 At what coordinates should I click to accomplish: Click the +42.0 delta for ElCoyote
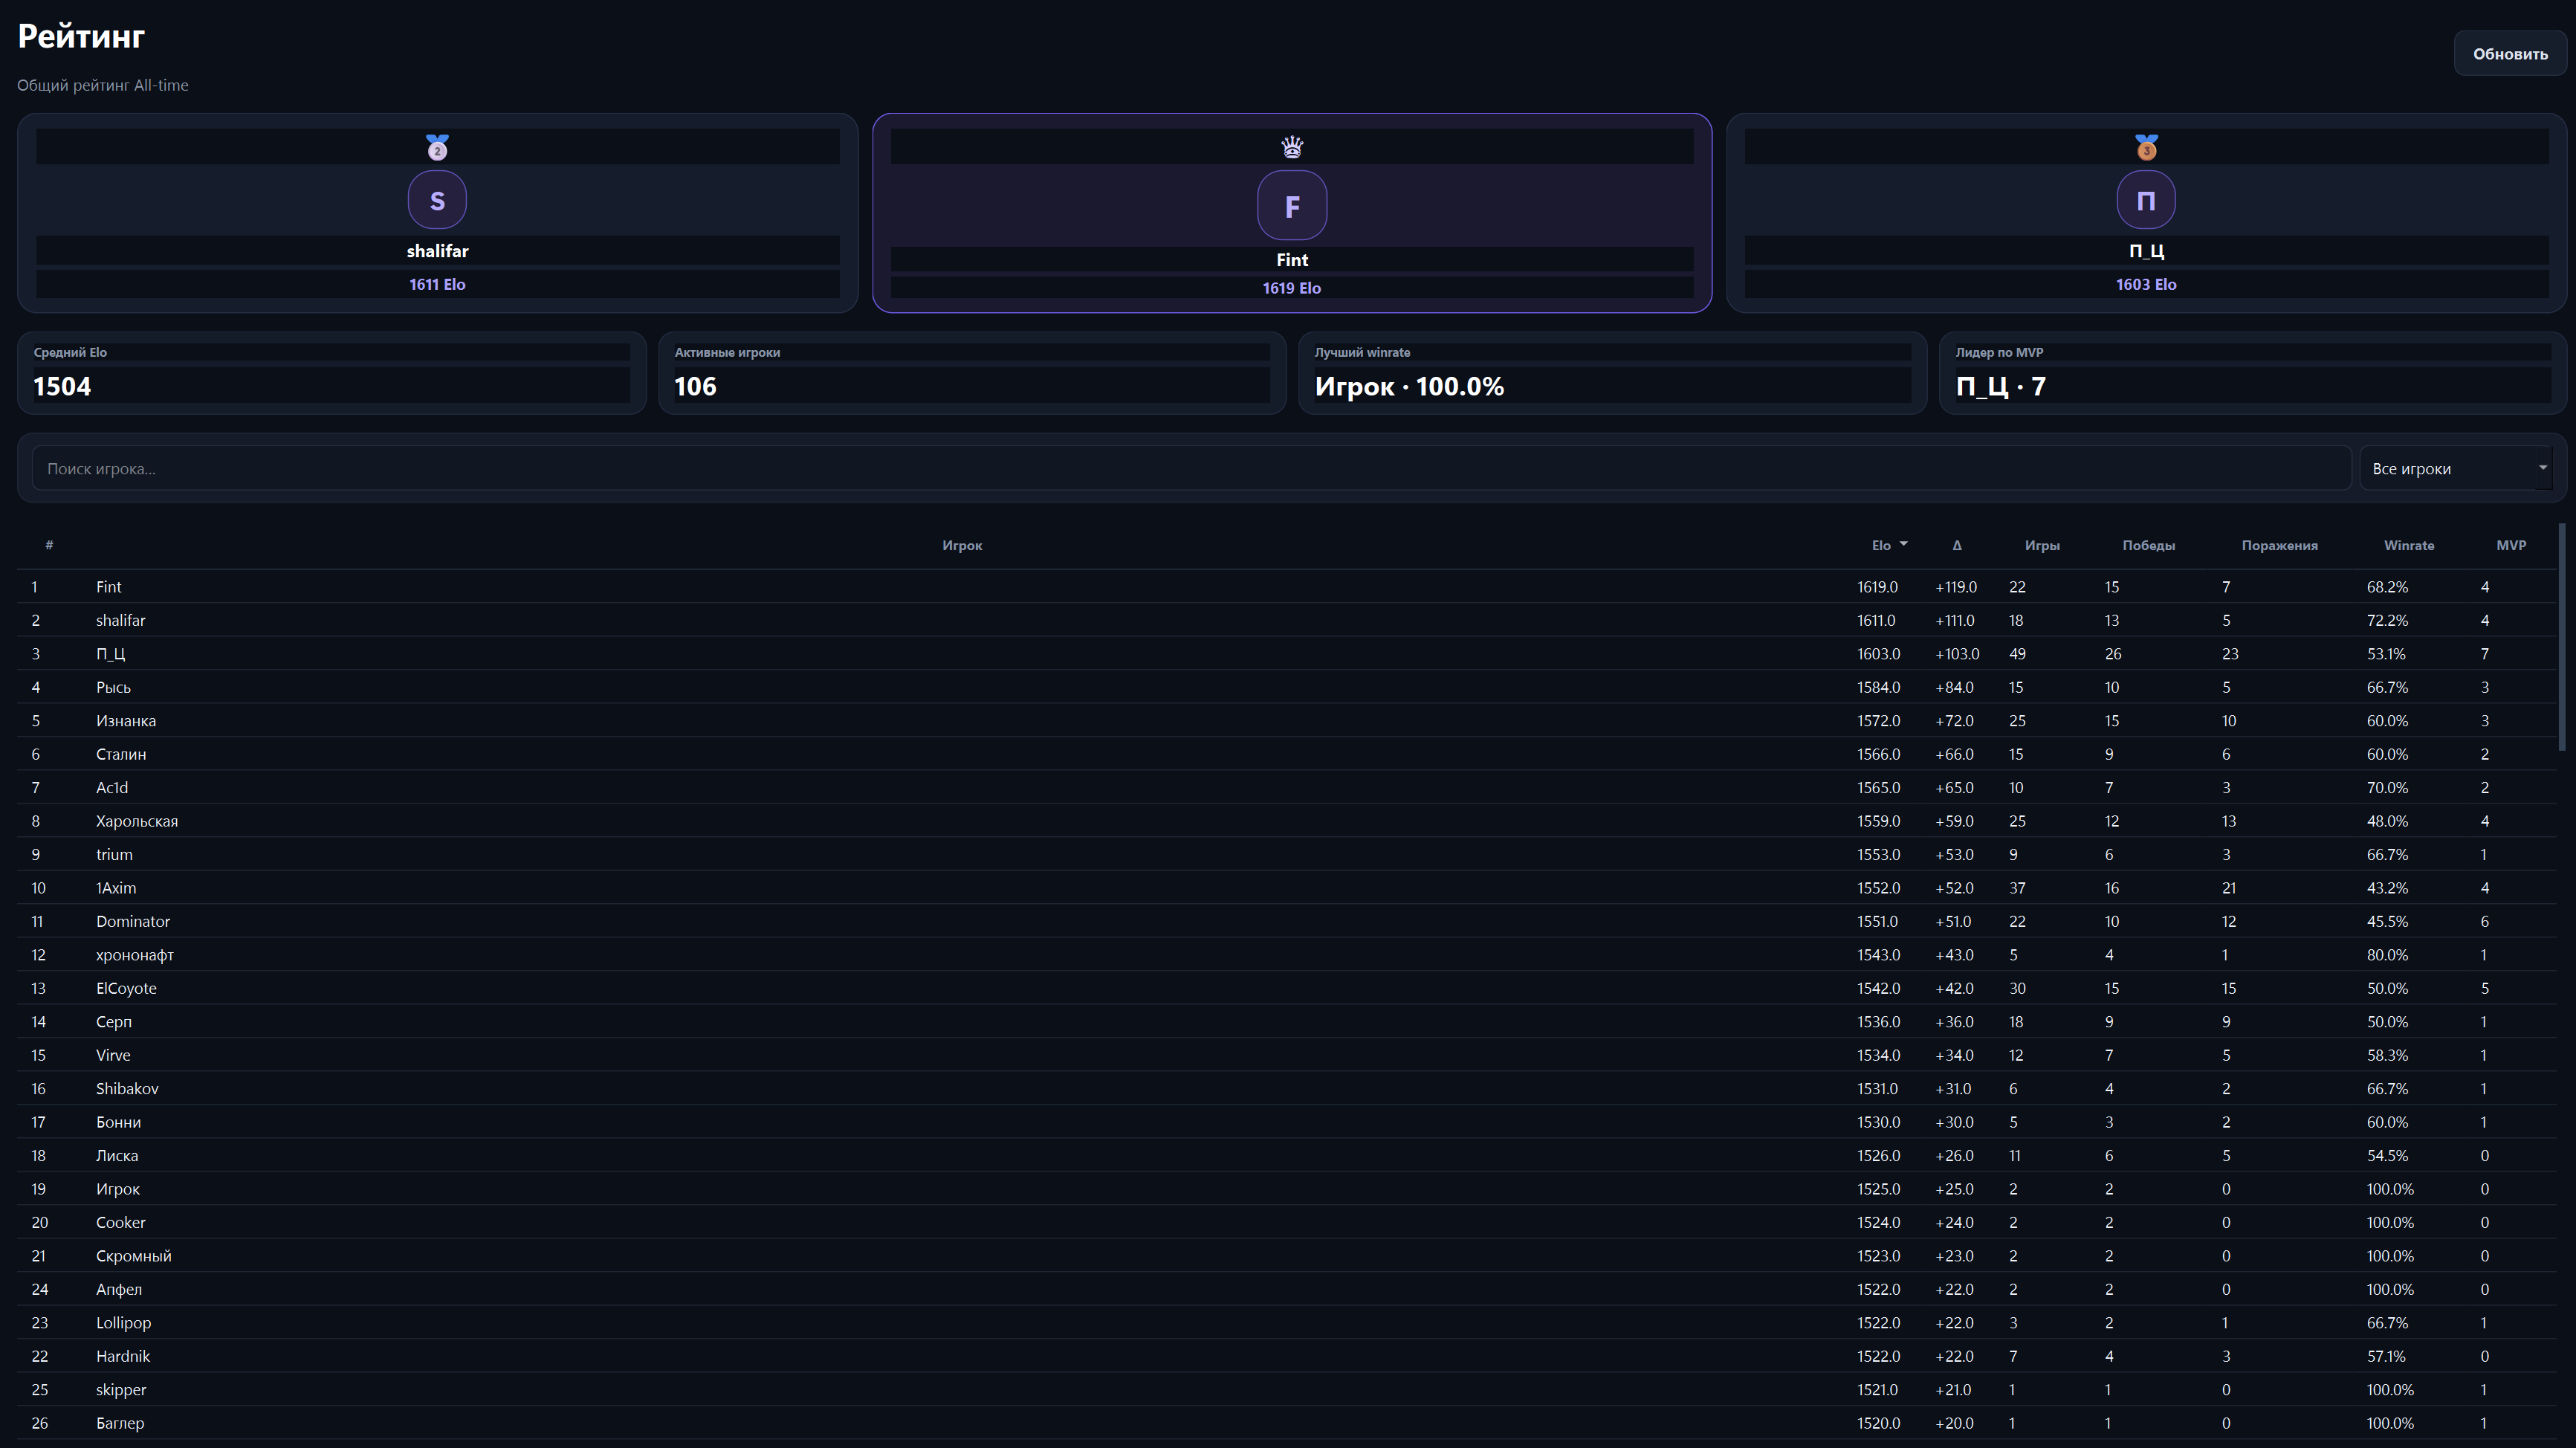pyautogui.click(x=1954, y=989)
